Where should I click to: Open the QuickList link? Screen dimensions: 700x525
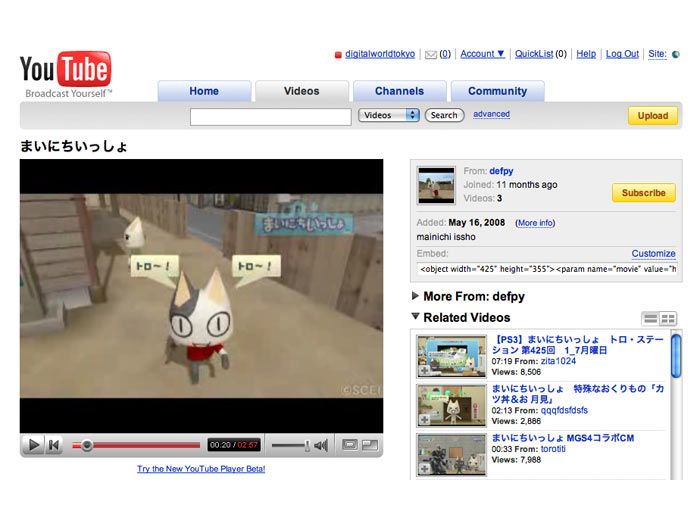534,54
